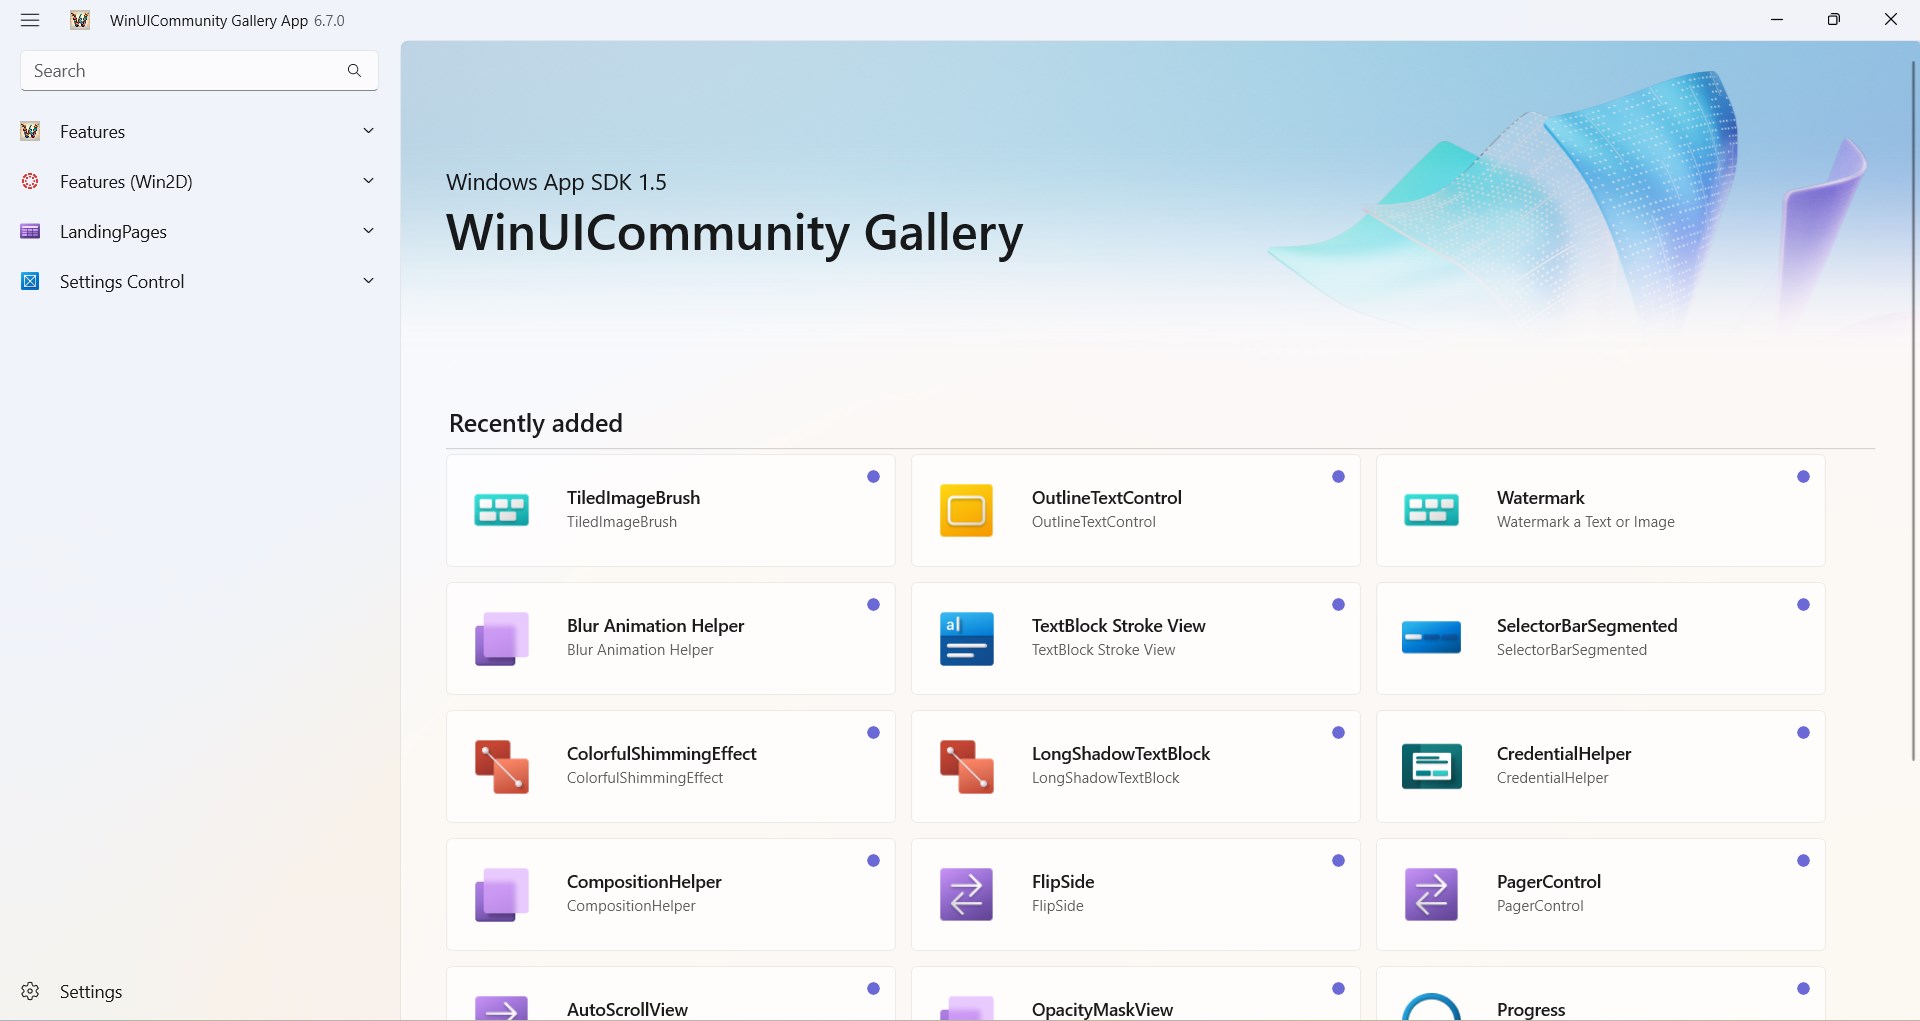Click the gray 'CredentialHelper' subtitle text
Image resolution: width=1920 pixels, height=1021 pixels.
[1553, 778]
